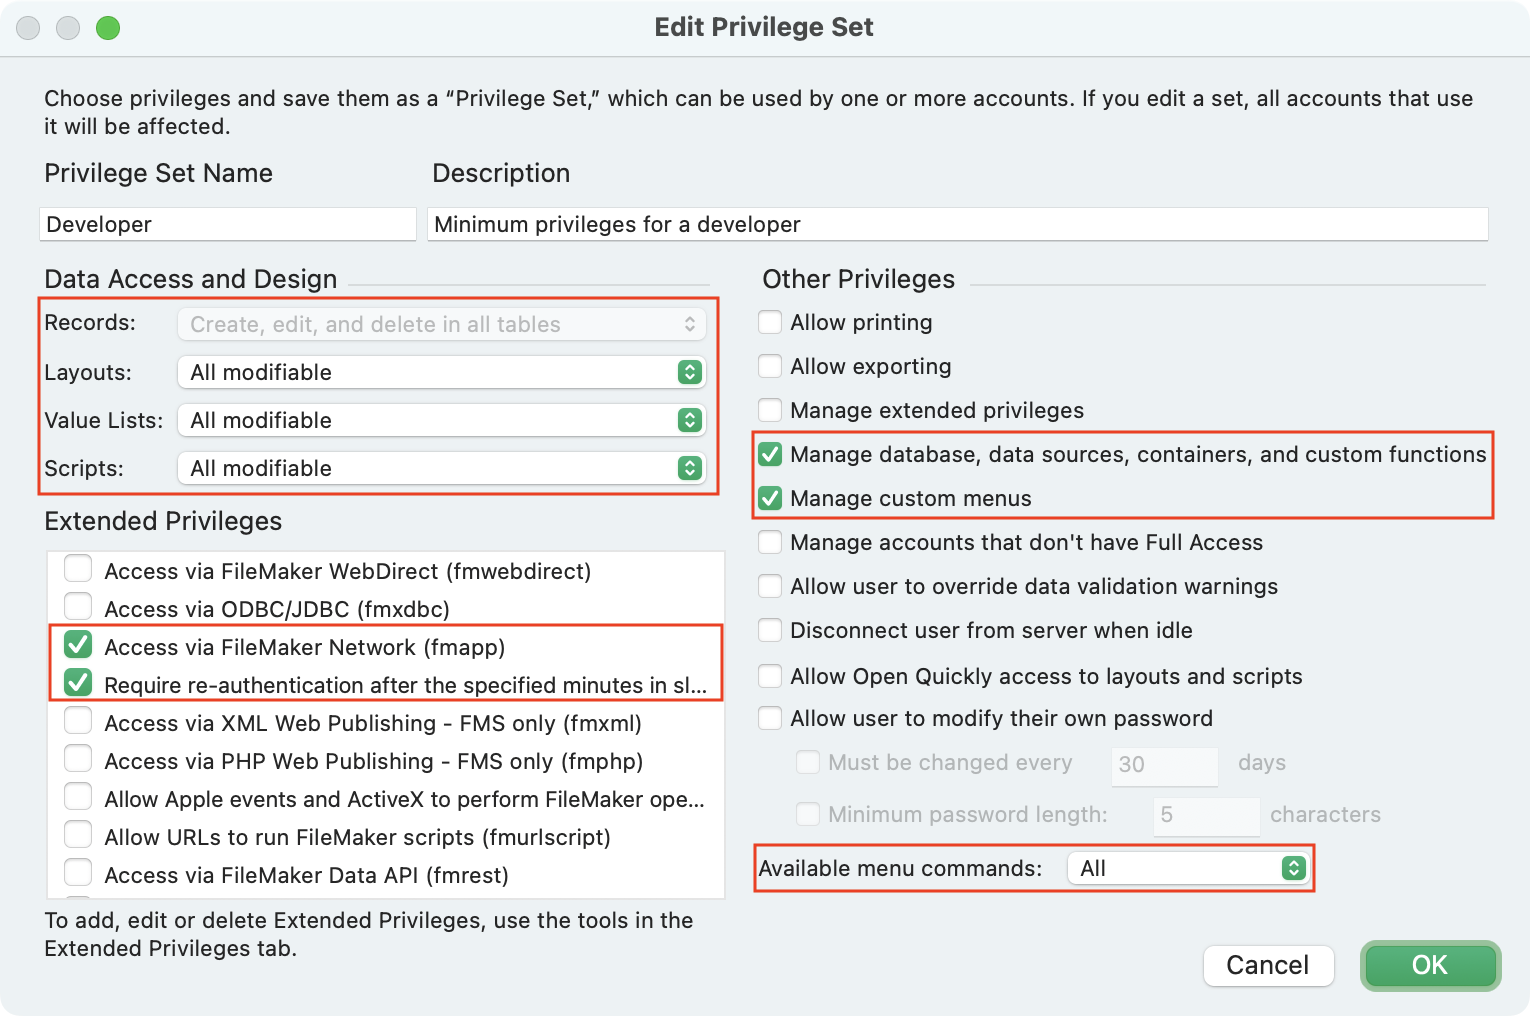This screenshot has width=1530, height=1016.
Task: Click the Description text field
Action: click(957, 224)
